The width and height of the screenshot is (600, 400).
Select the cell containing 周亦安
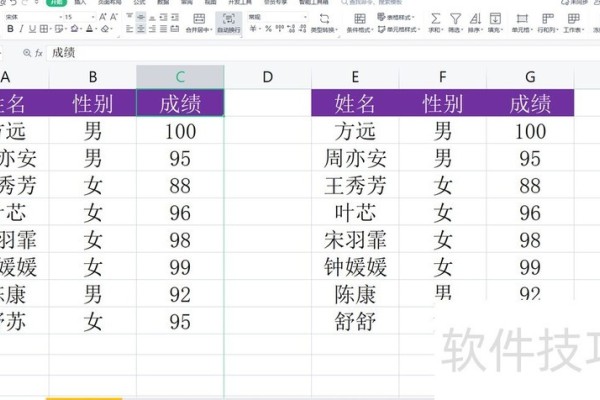pos(355,158)
